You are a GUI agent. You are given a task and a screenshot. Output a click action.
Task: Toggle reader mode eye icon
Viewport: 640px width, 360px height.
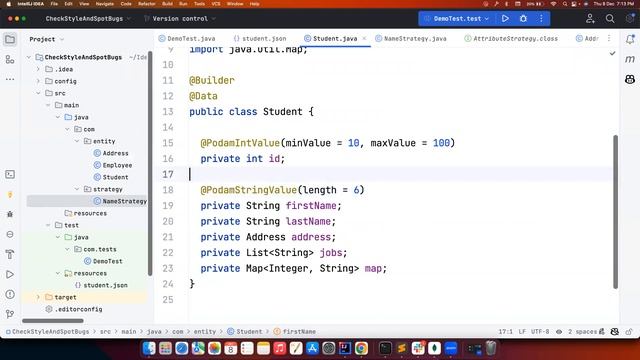coord(559,332)
